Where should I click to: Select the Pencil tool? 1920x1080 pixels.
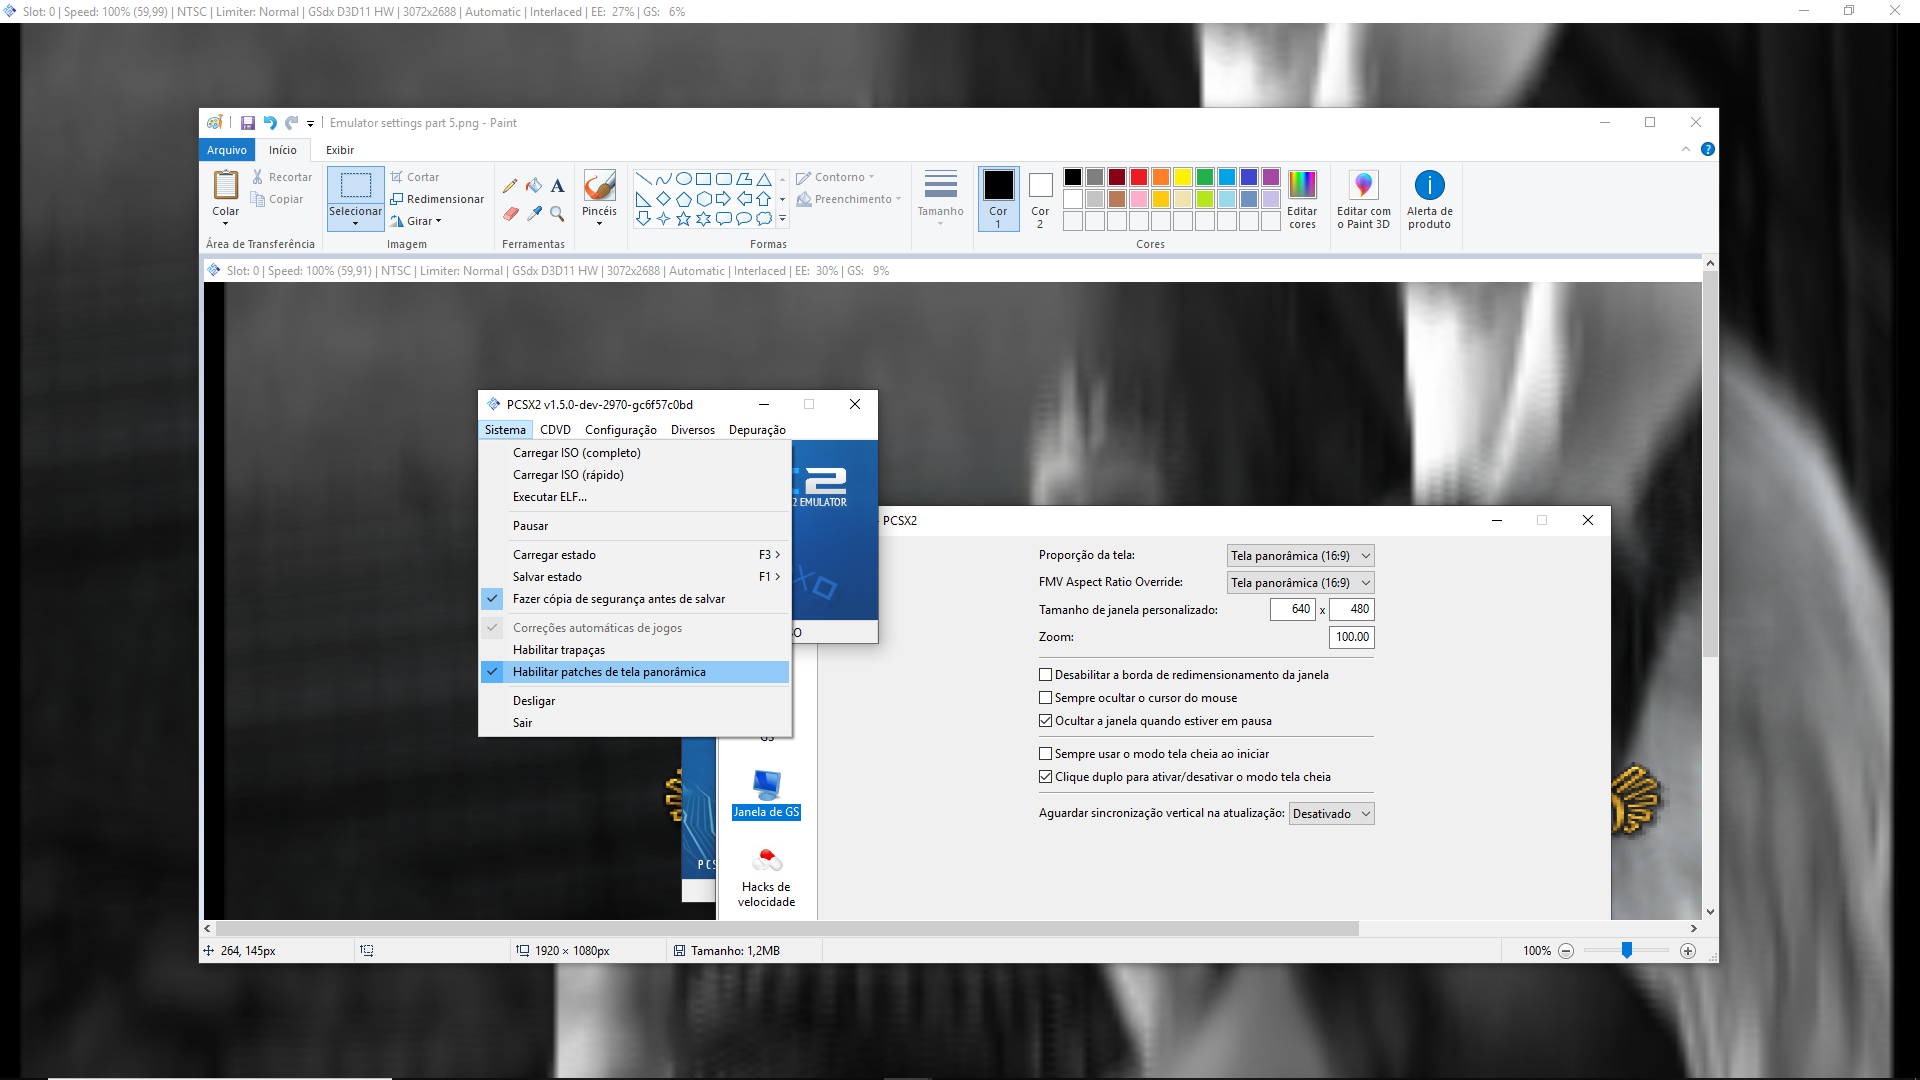point(510,186)
